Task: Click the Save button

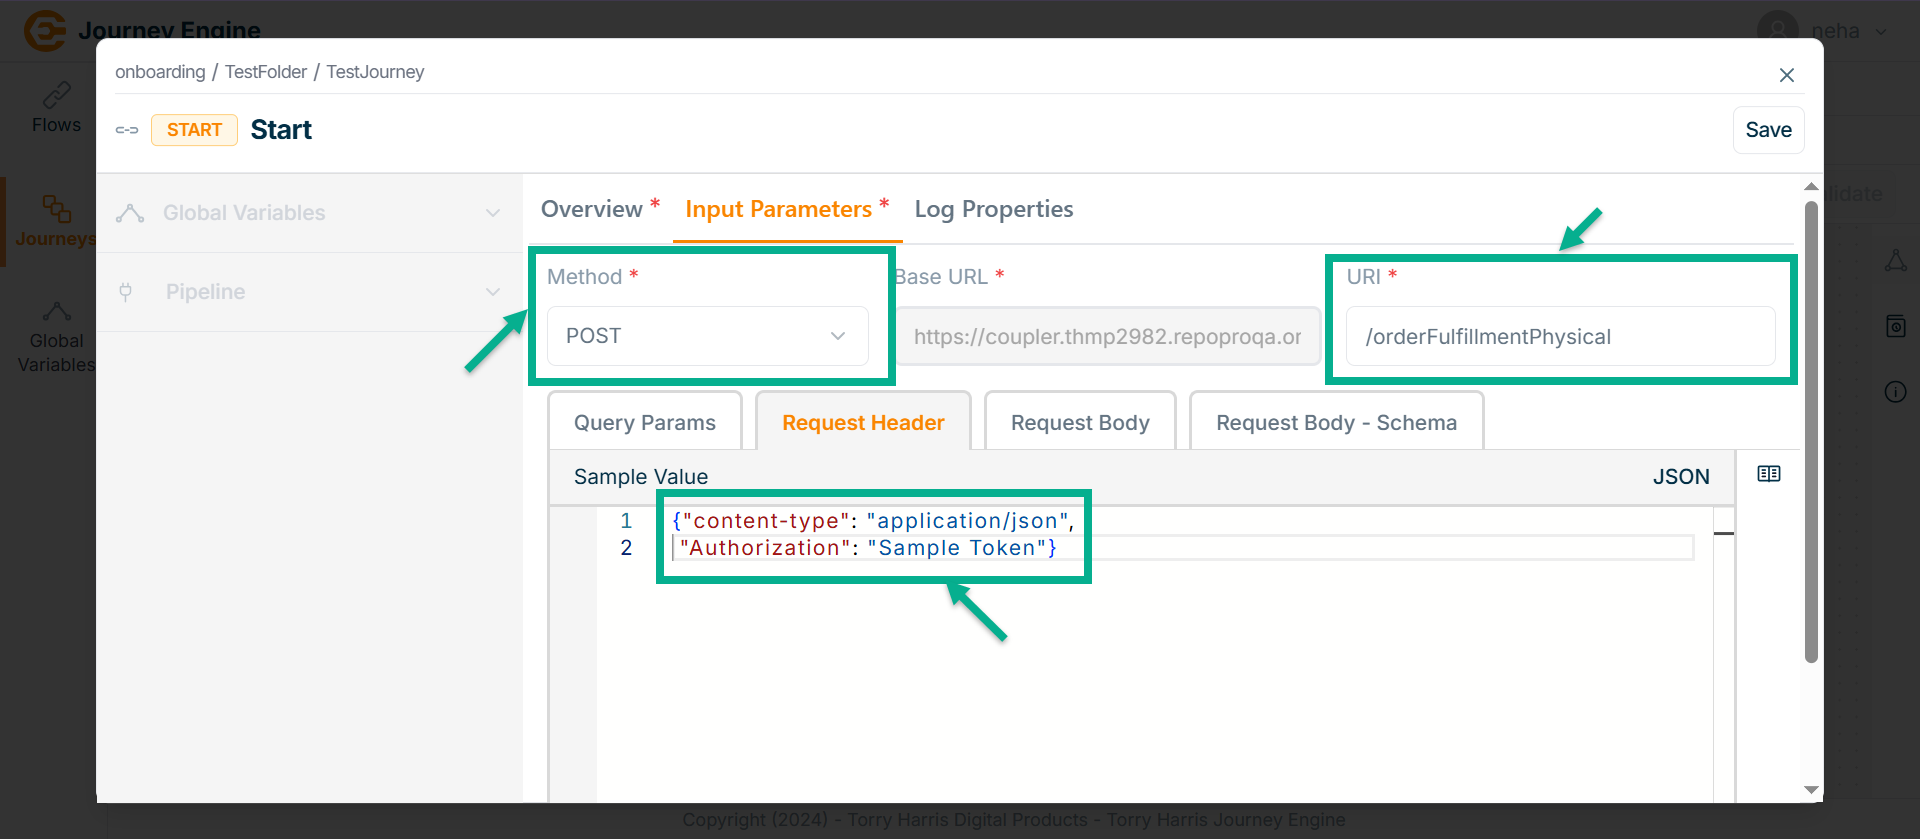Action: coord(1768,130)
